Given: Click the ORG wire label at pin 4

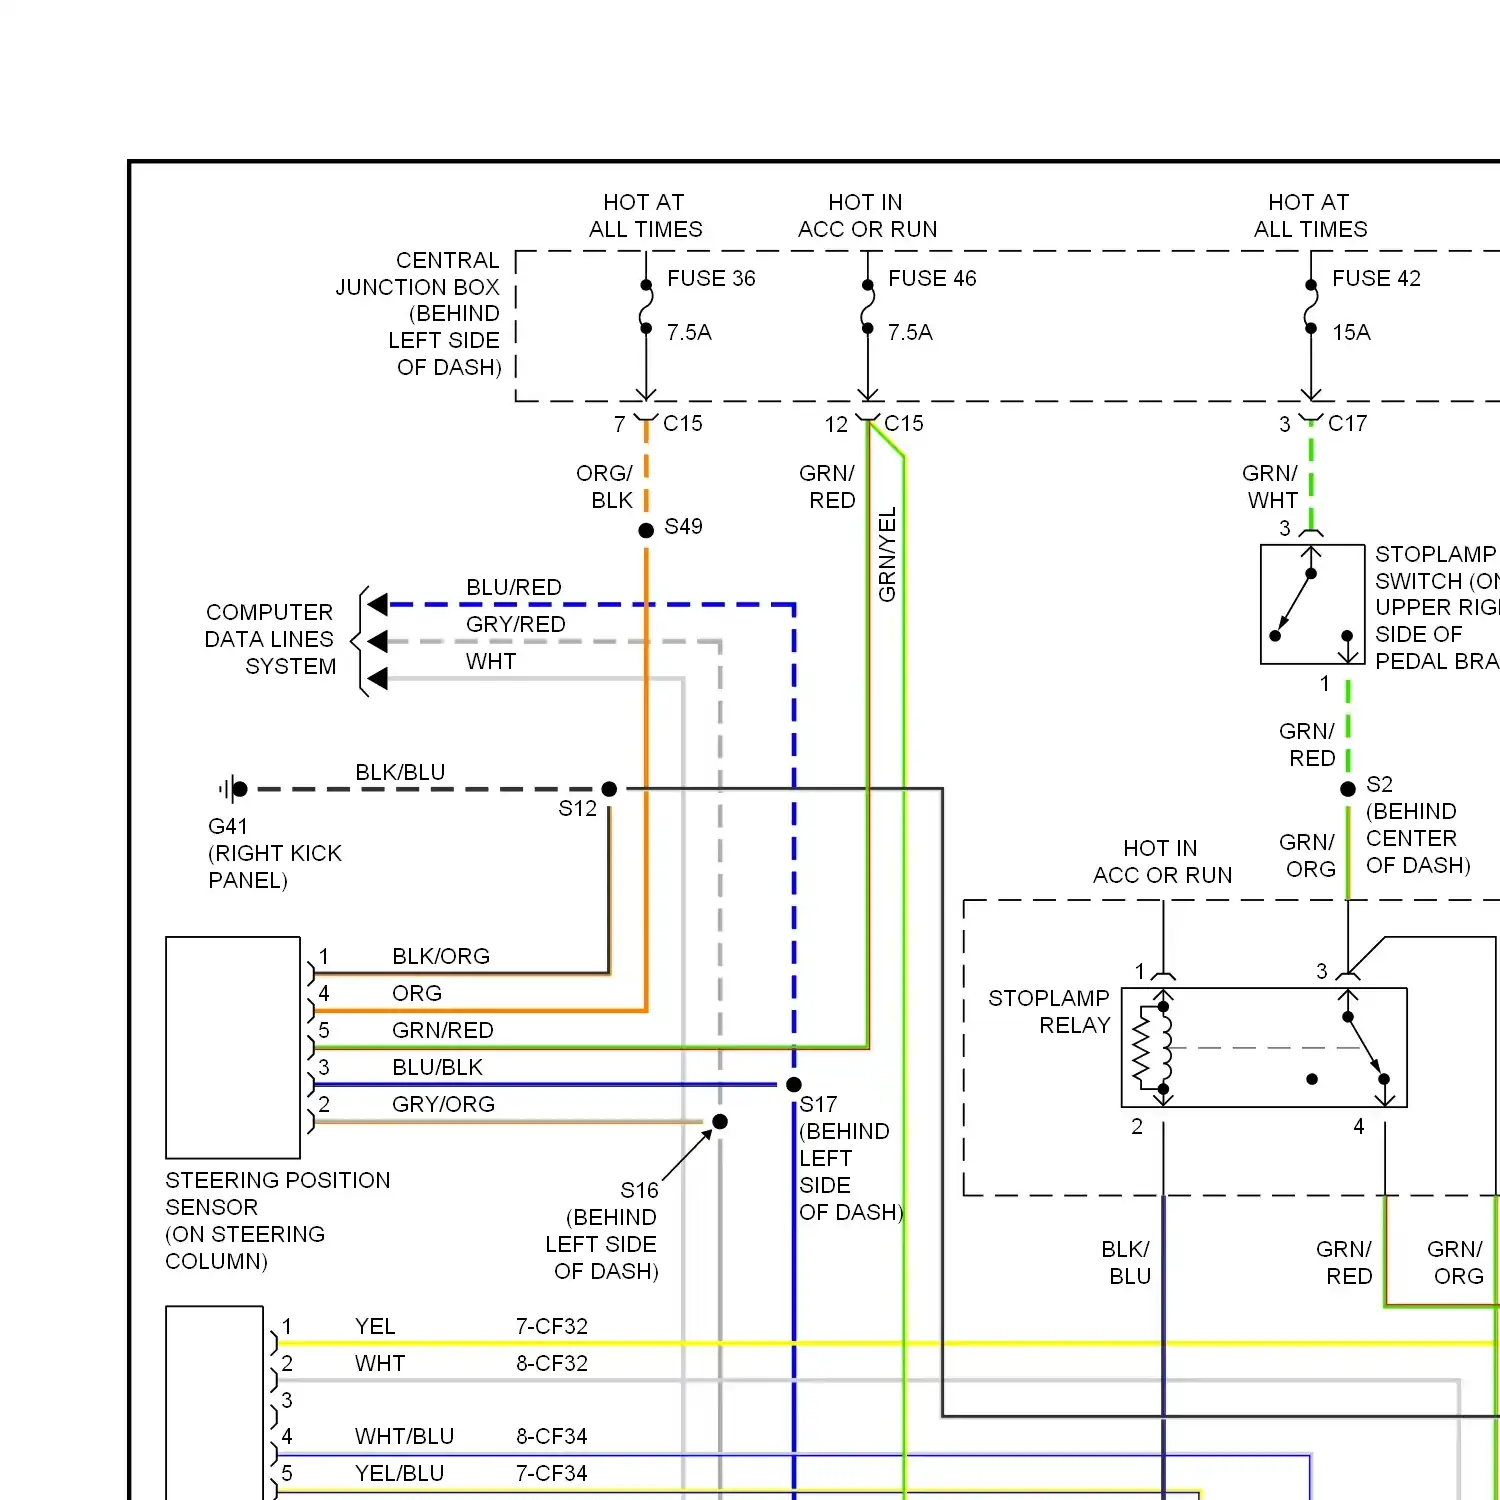Looking at the screenshot, I should point(417,993).
